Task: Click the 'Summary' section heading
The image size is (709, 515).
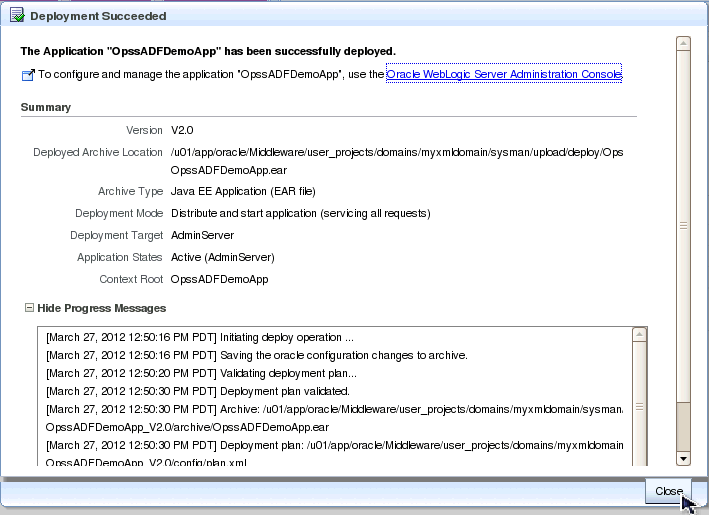Action: pyautogui.click(x=46, y=108)
